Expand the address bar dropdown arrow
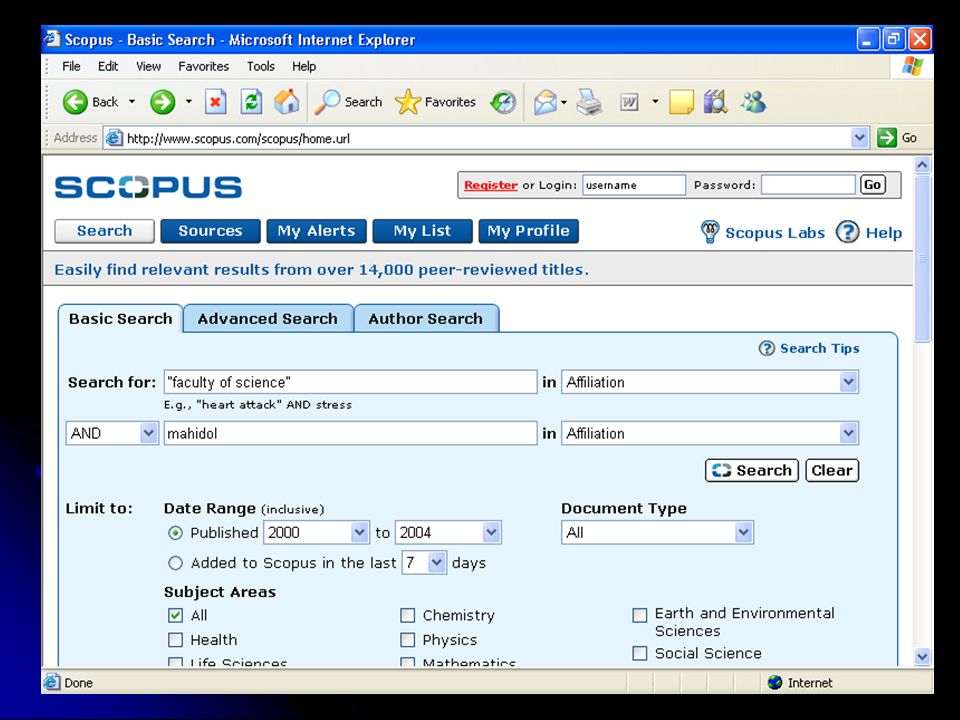This screenshot has width=960, height=720. (860, 138)
